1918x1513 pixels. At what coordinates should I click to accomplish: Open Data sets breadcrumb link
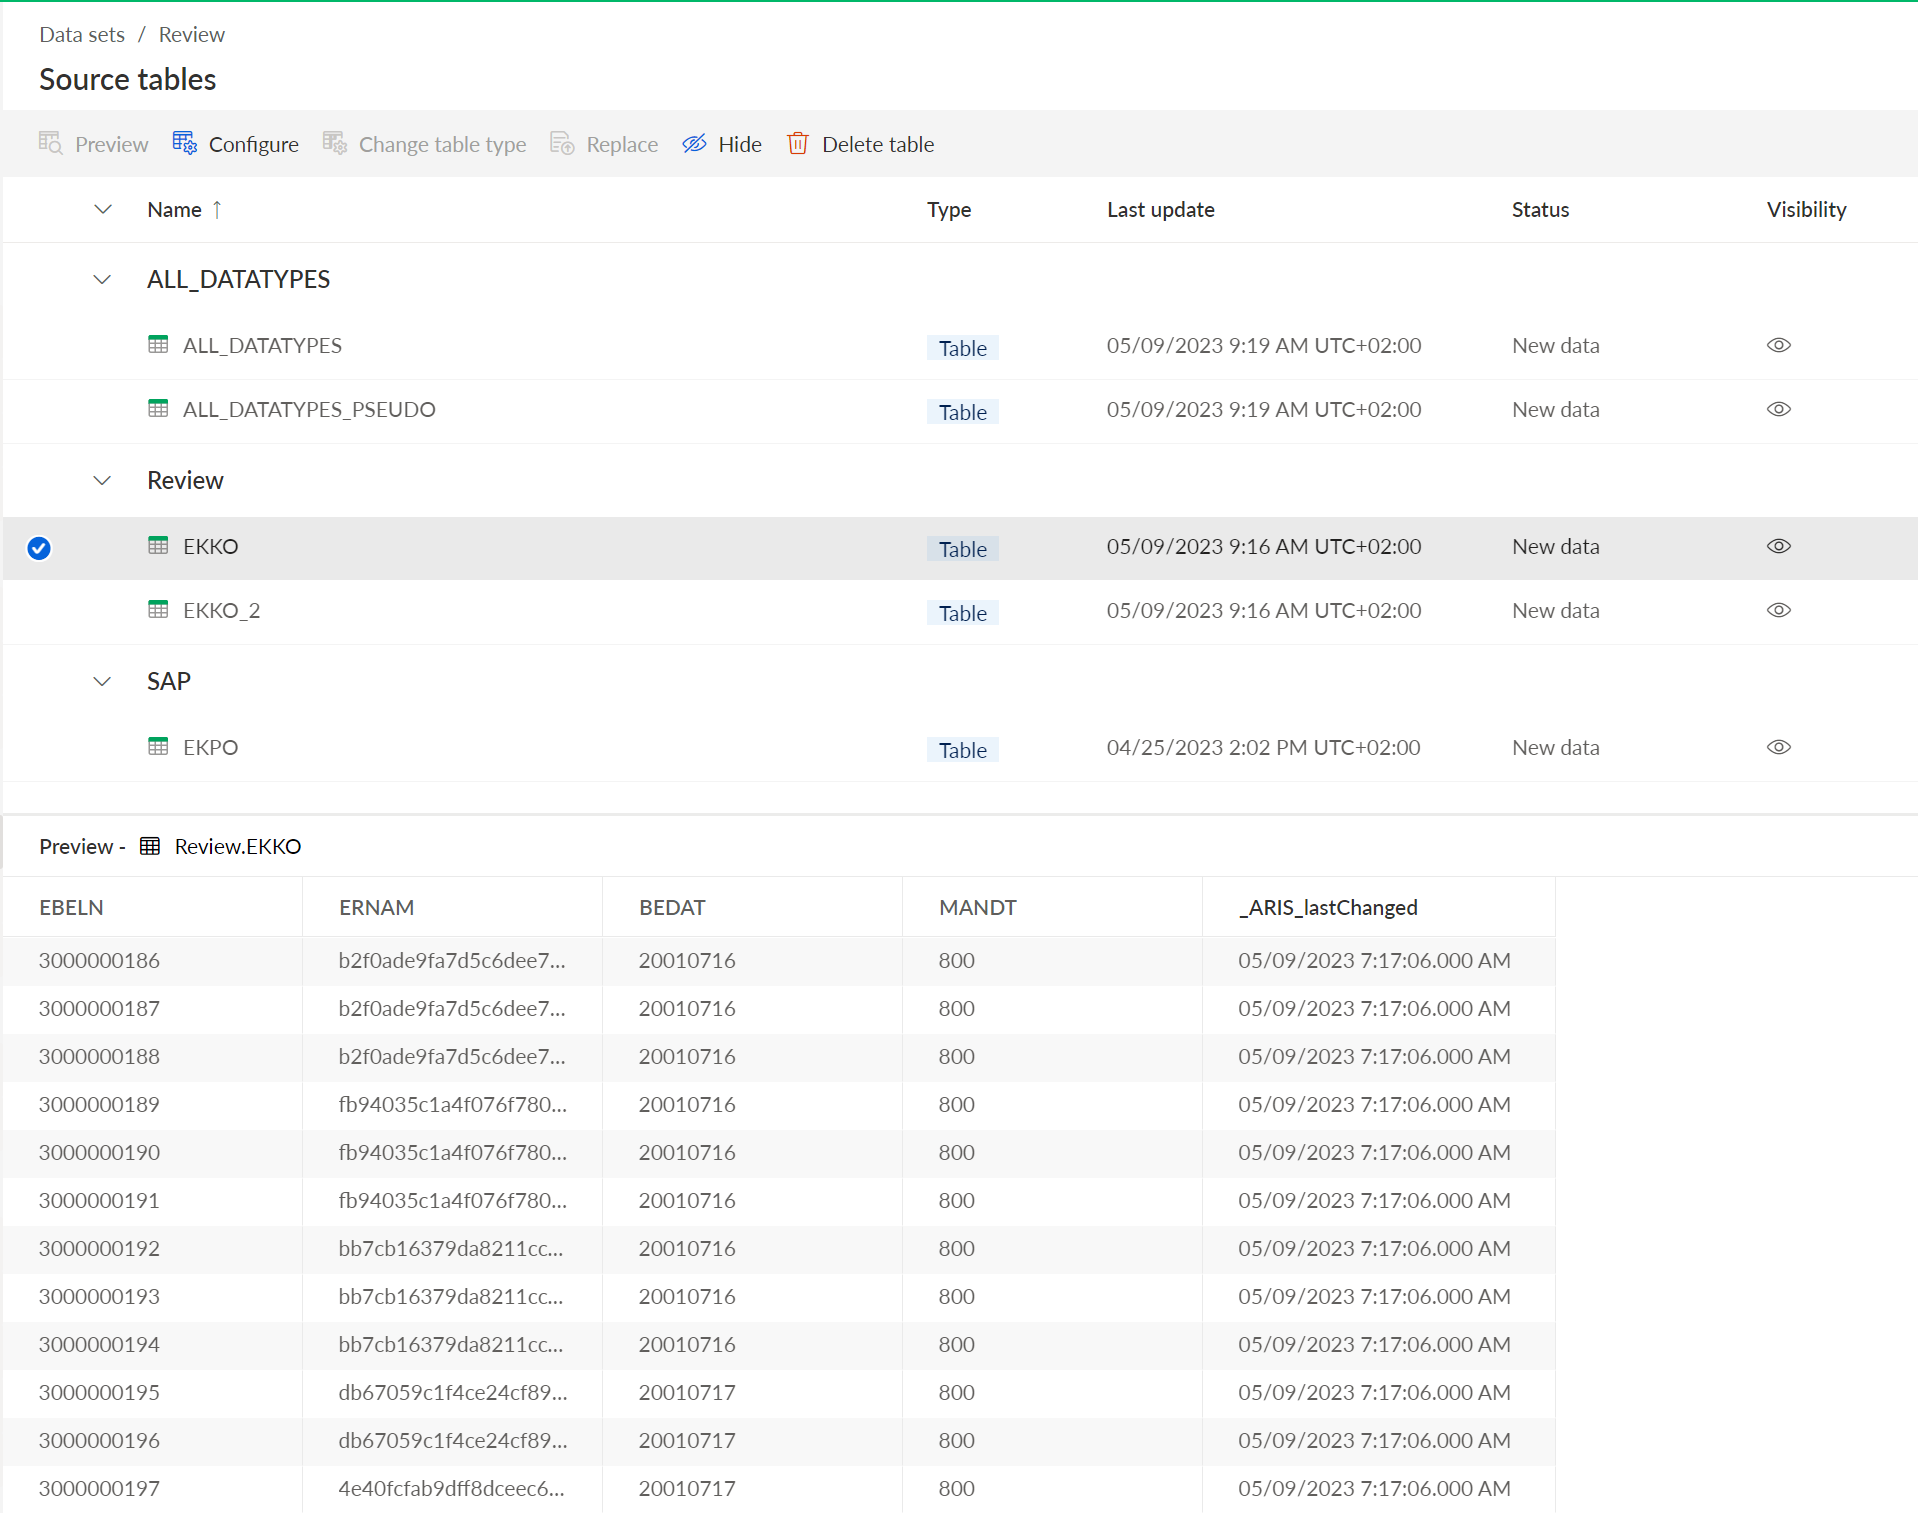(82, 34)
